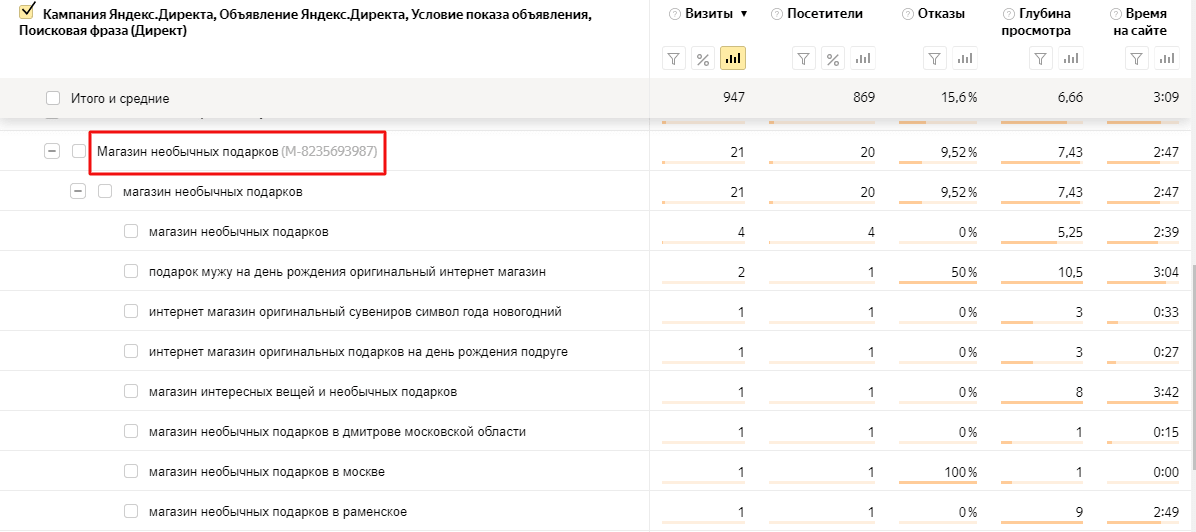Uncheck the grouping header checkbox
This screenshot has width=1196, height=532.
[x=27, y=11]
